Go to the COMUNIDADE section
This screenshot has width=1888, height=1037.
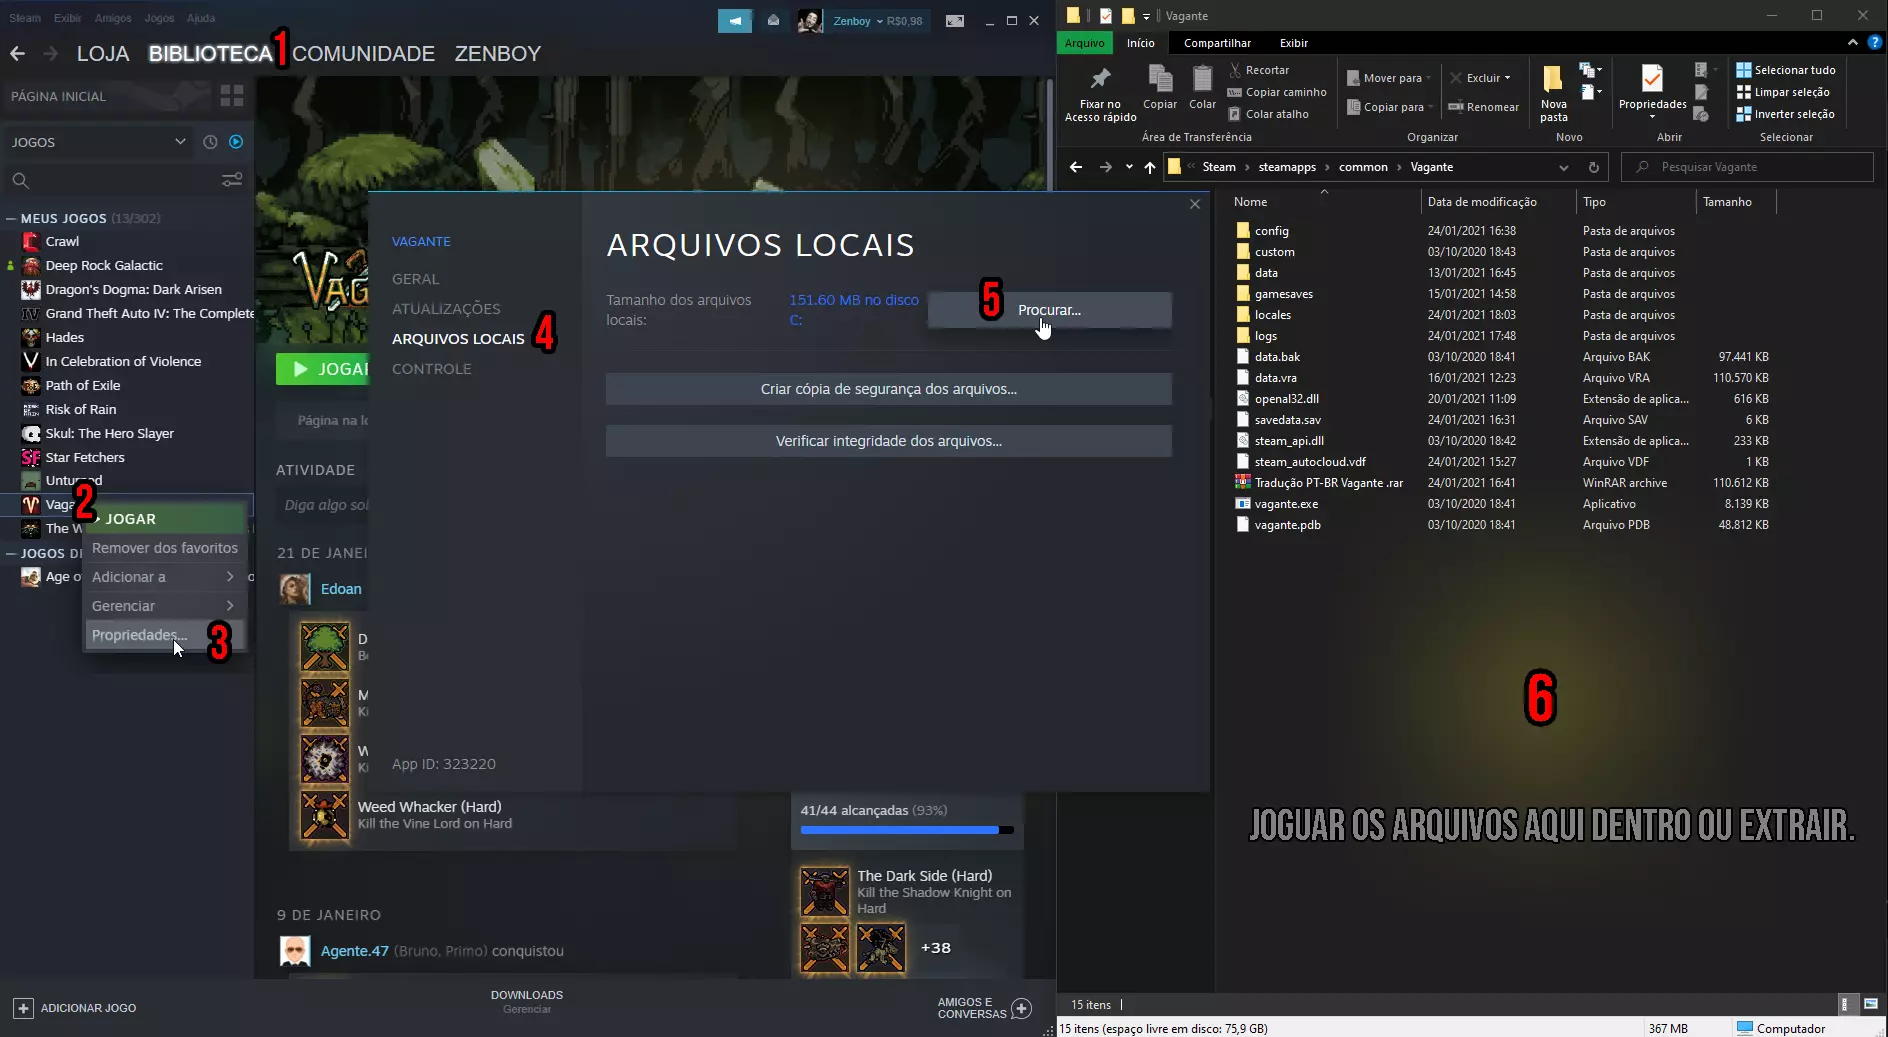(x=364, y=54)
